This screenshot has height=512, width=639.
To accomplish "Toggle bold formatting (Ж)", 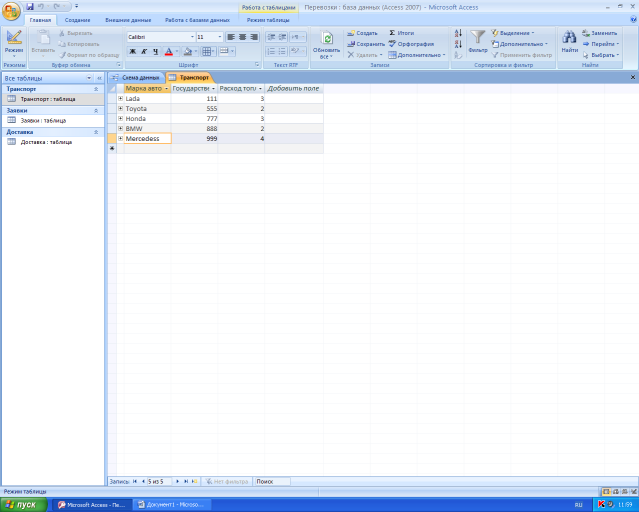I will [132, 51].
